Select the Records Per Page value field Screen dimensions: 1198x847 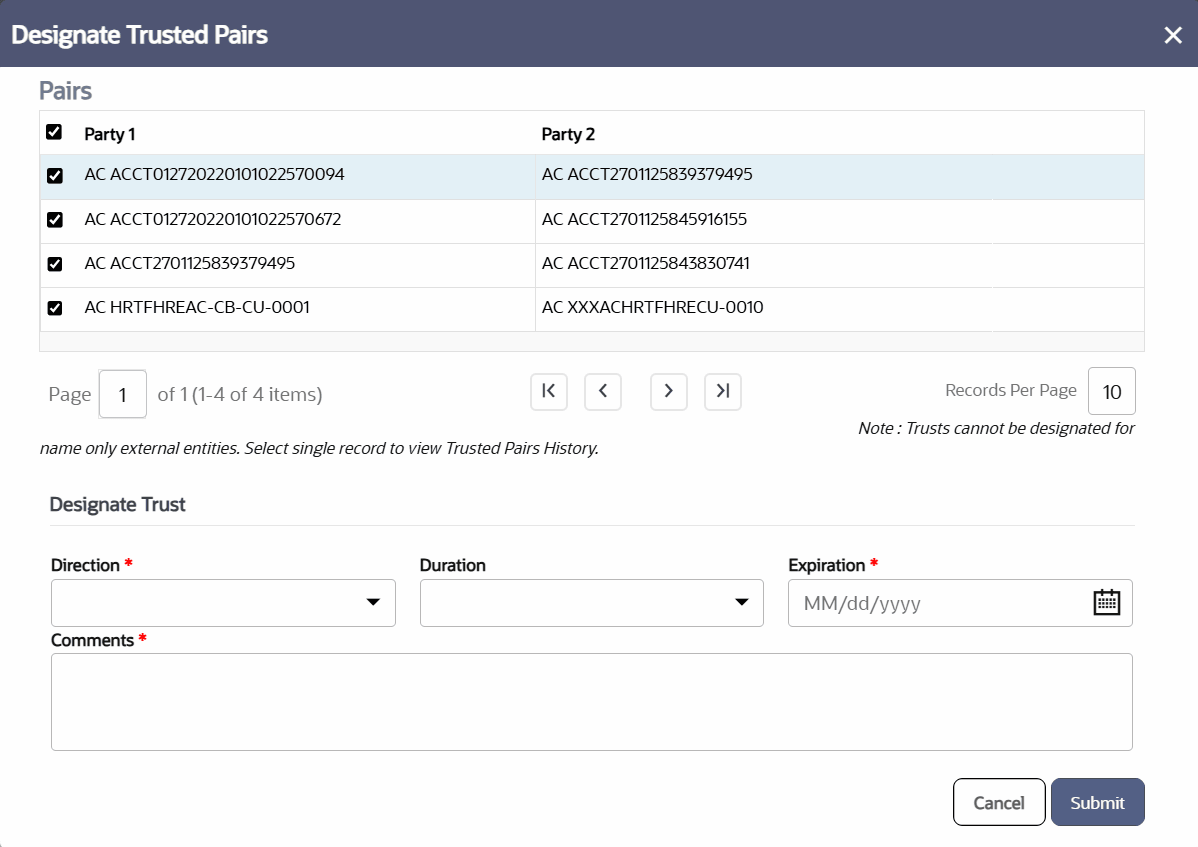1111,391
